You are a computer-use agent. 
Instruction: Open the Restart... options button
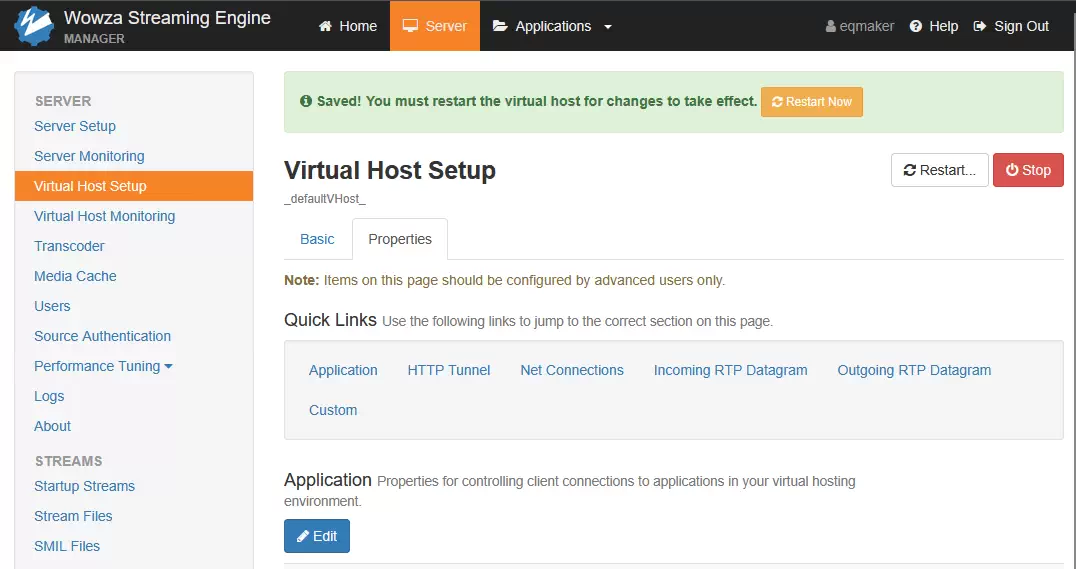(x=939, y=170)
